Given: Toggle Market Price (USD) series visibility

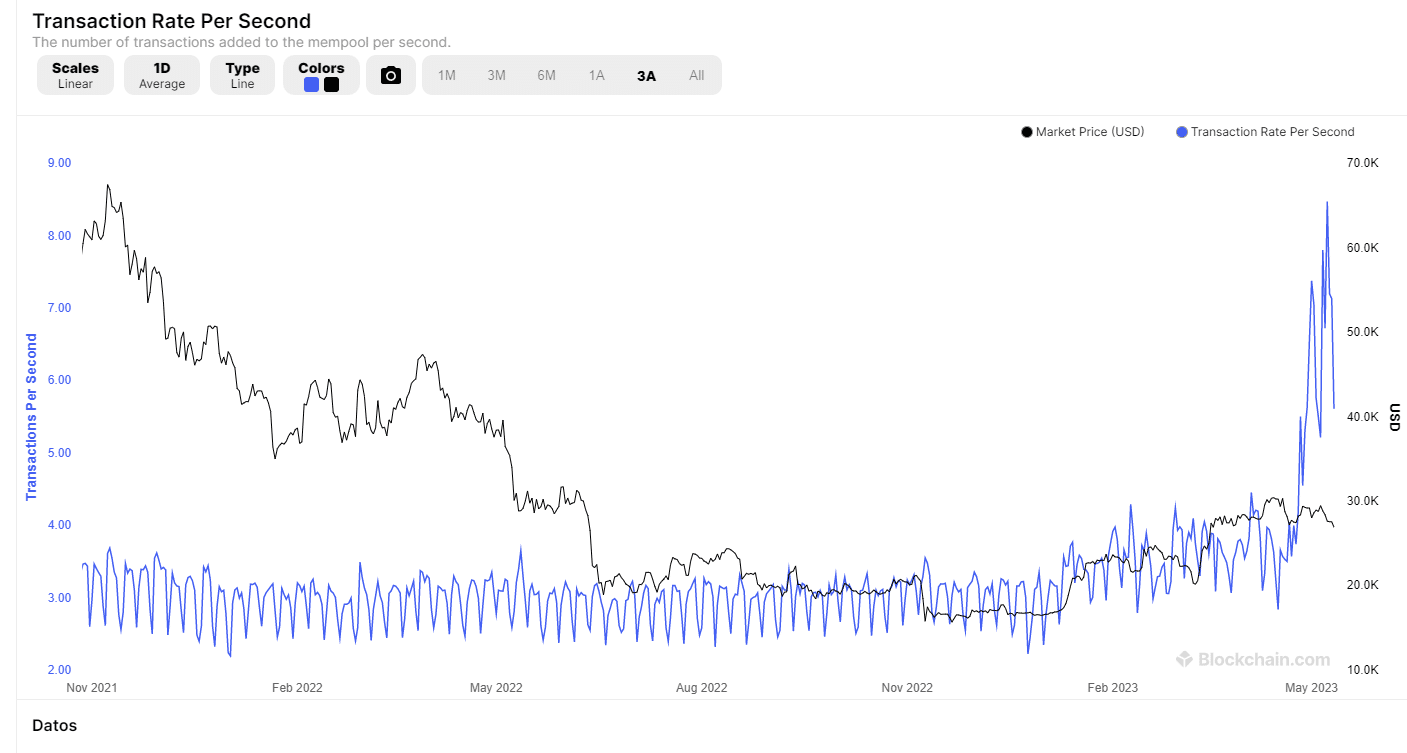Looking at the screenshot, I should pyautogui.click(x=1083, y=132).
